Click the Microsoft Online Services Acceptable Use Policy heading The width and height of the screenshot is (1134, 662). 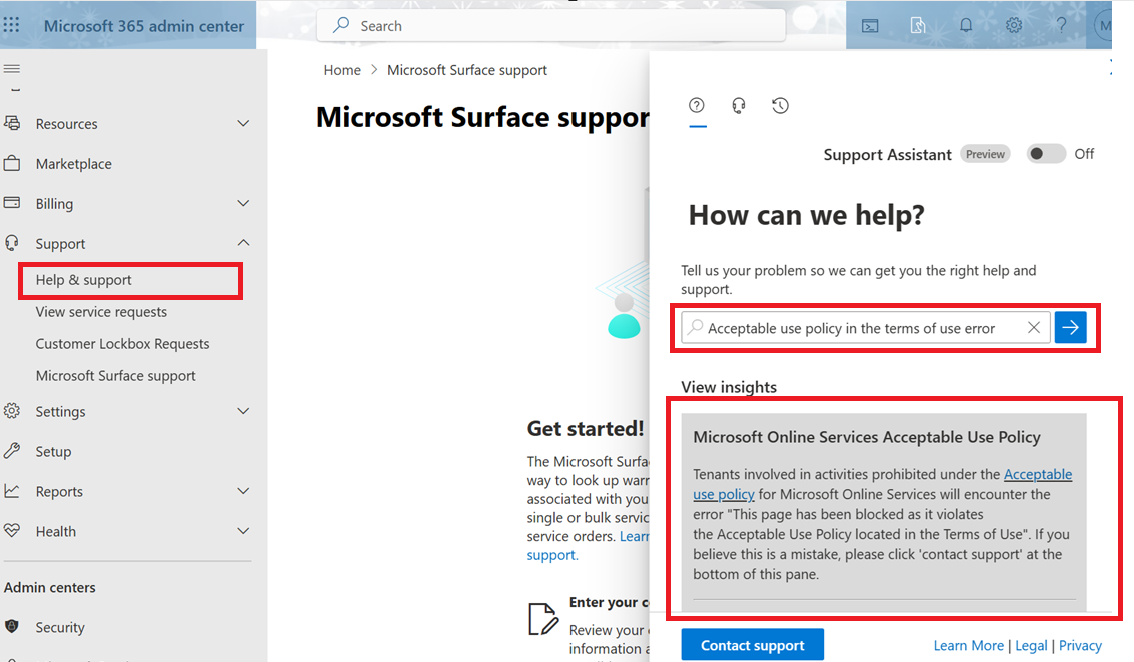(x=866, y=437)
